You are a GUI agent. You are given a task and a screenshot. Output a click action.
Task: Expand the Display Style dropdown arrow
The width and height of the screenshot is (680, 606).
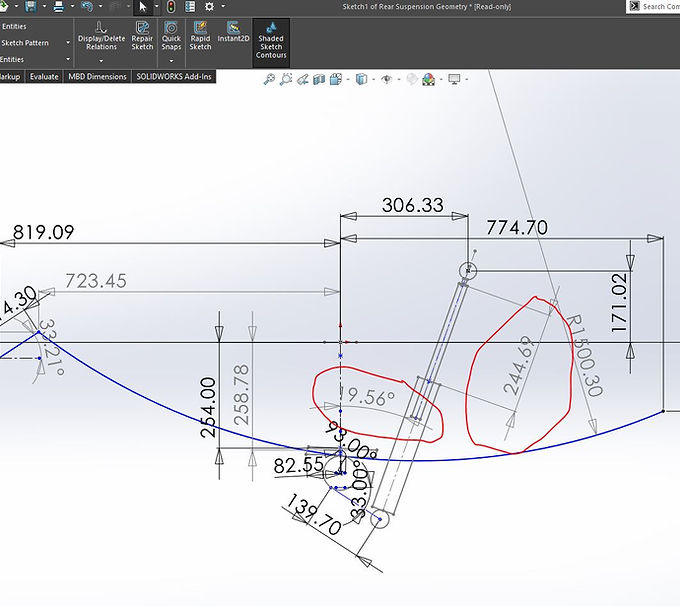click(373, 79)
